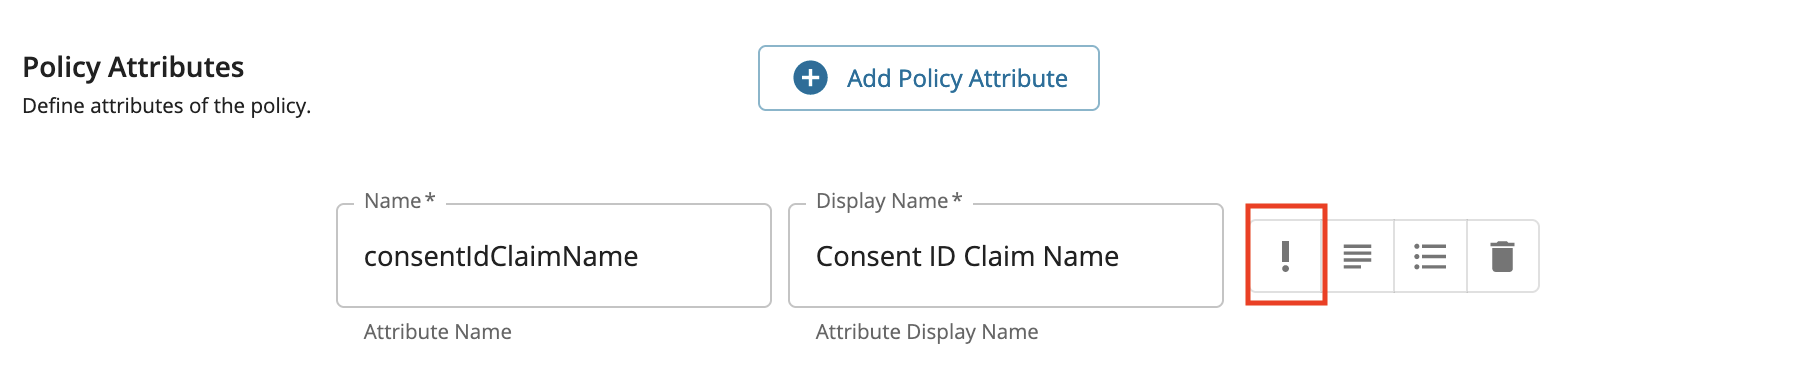Open the allowed values bulleted list icon

pyautogui.click(x=1430, y=256)
